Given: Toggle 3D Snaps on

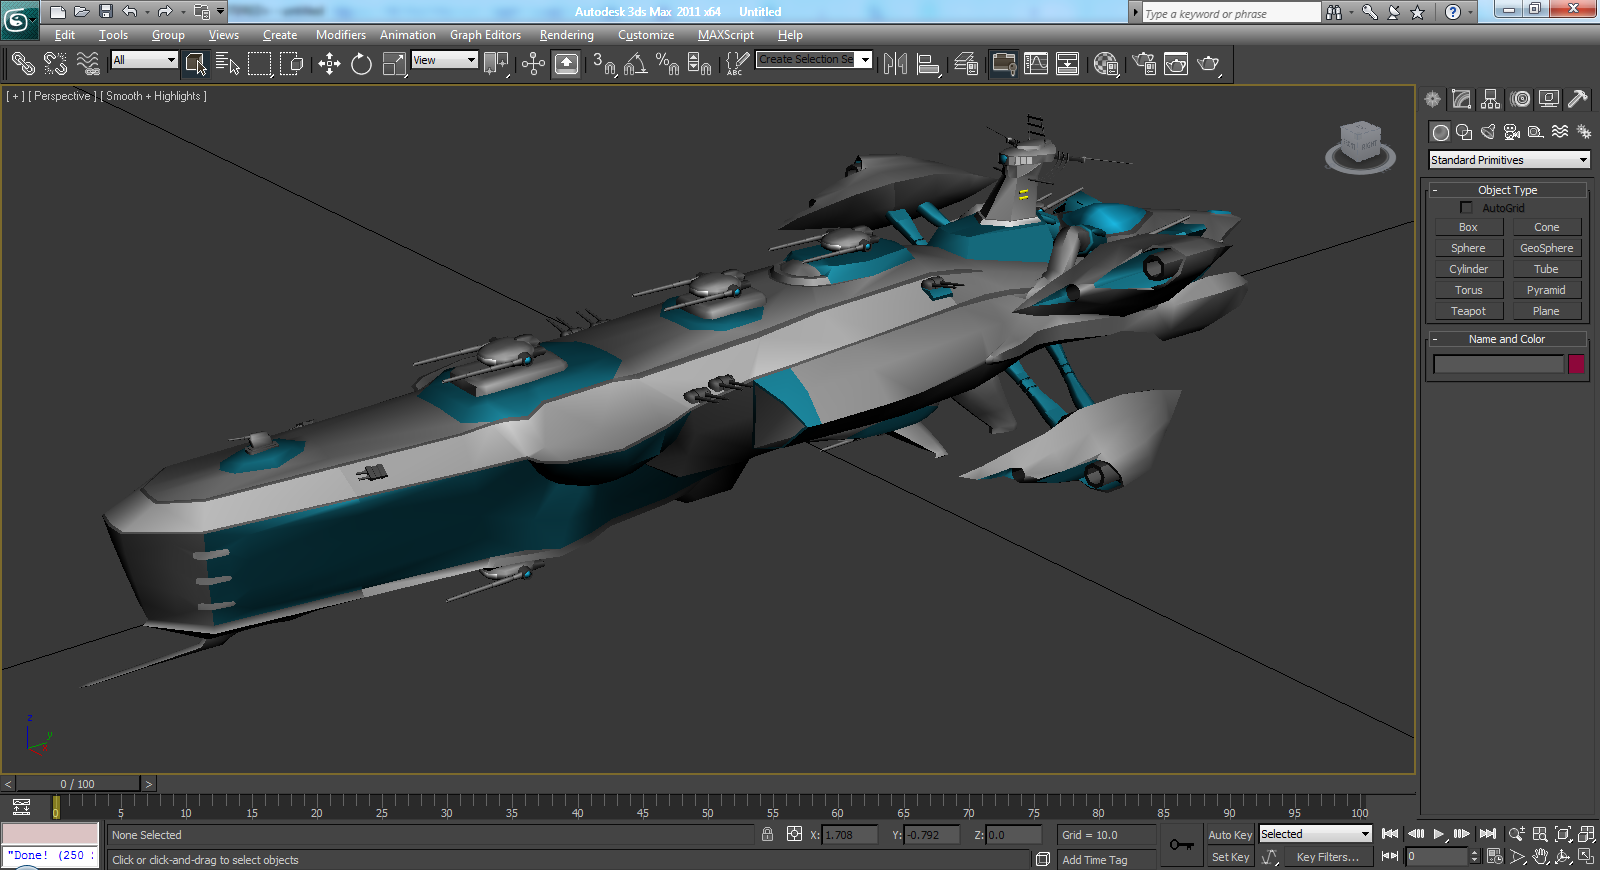Looking at the screenshot, I should point(603,64).
